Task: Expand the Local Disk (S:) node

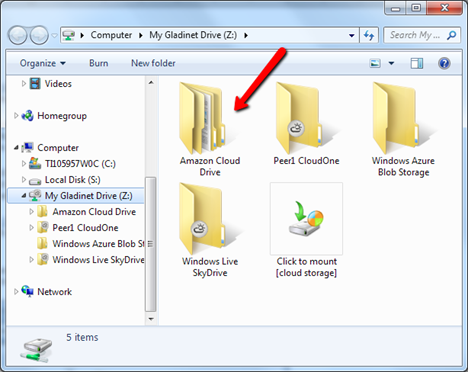Action: (24, 179)
